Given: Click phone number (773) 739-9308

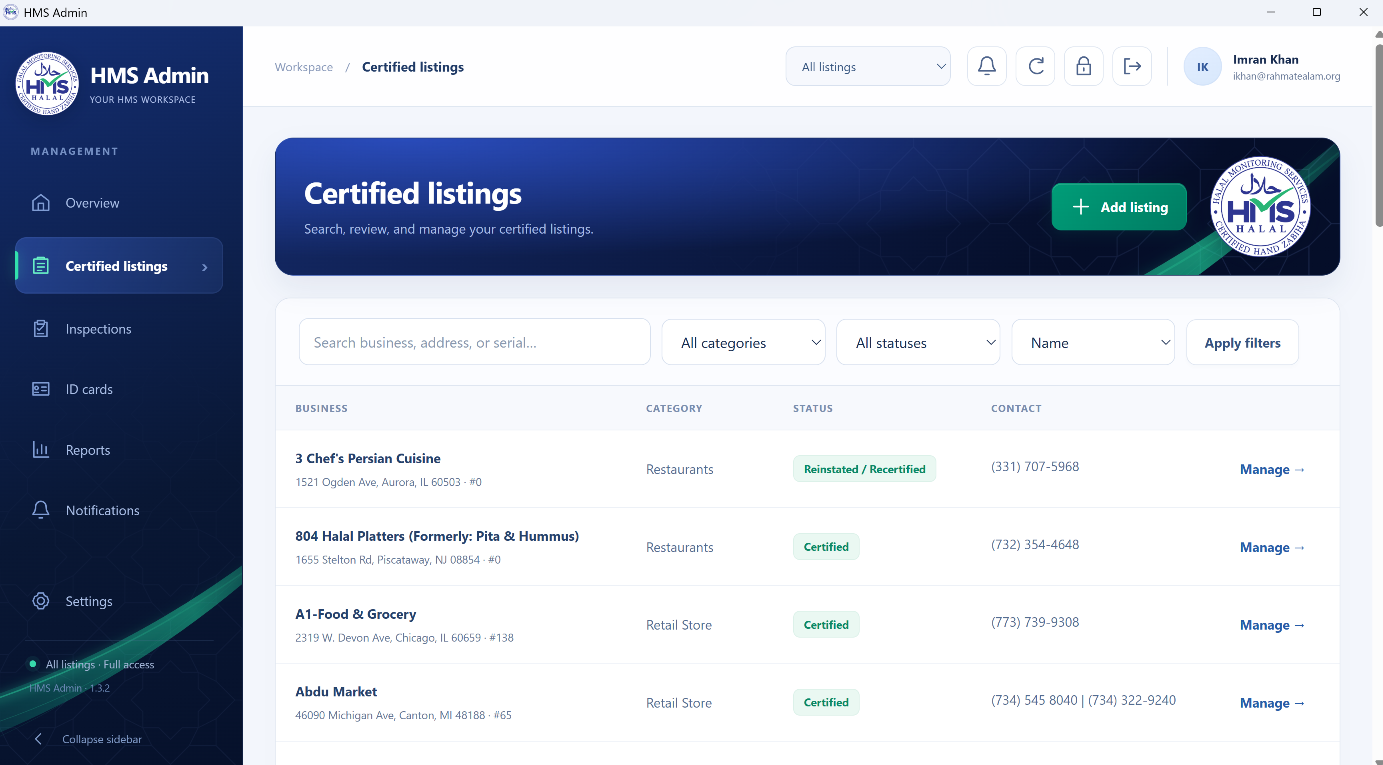Looking at the screenshot, I should coord(1035,622).
